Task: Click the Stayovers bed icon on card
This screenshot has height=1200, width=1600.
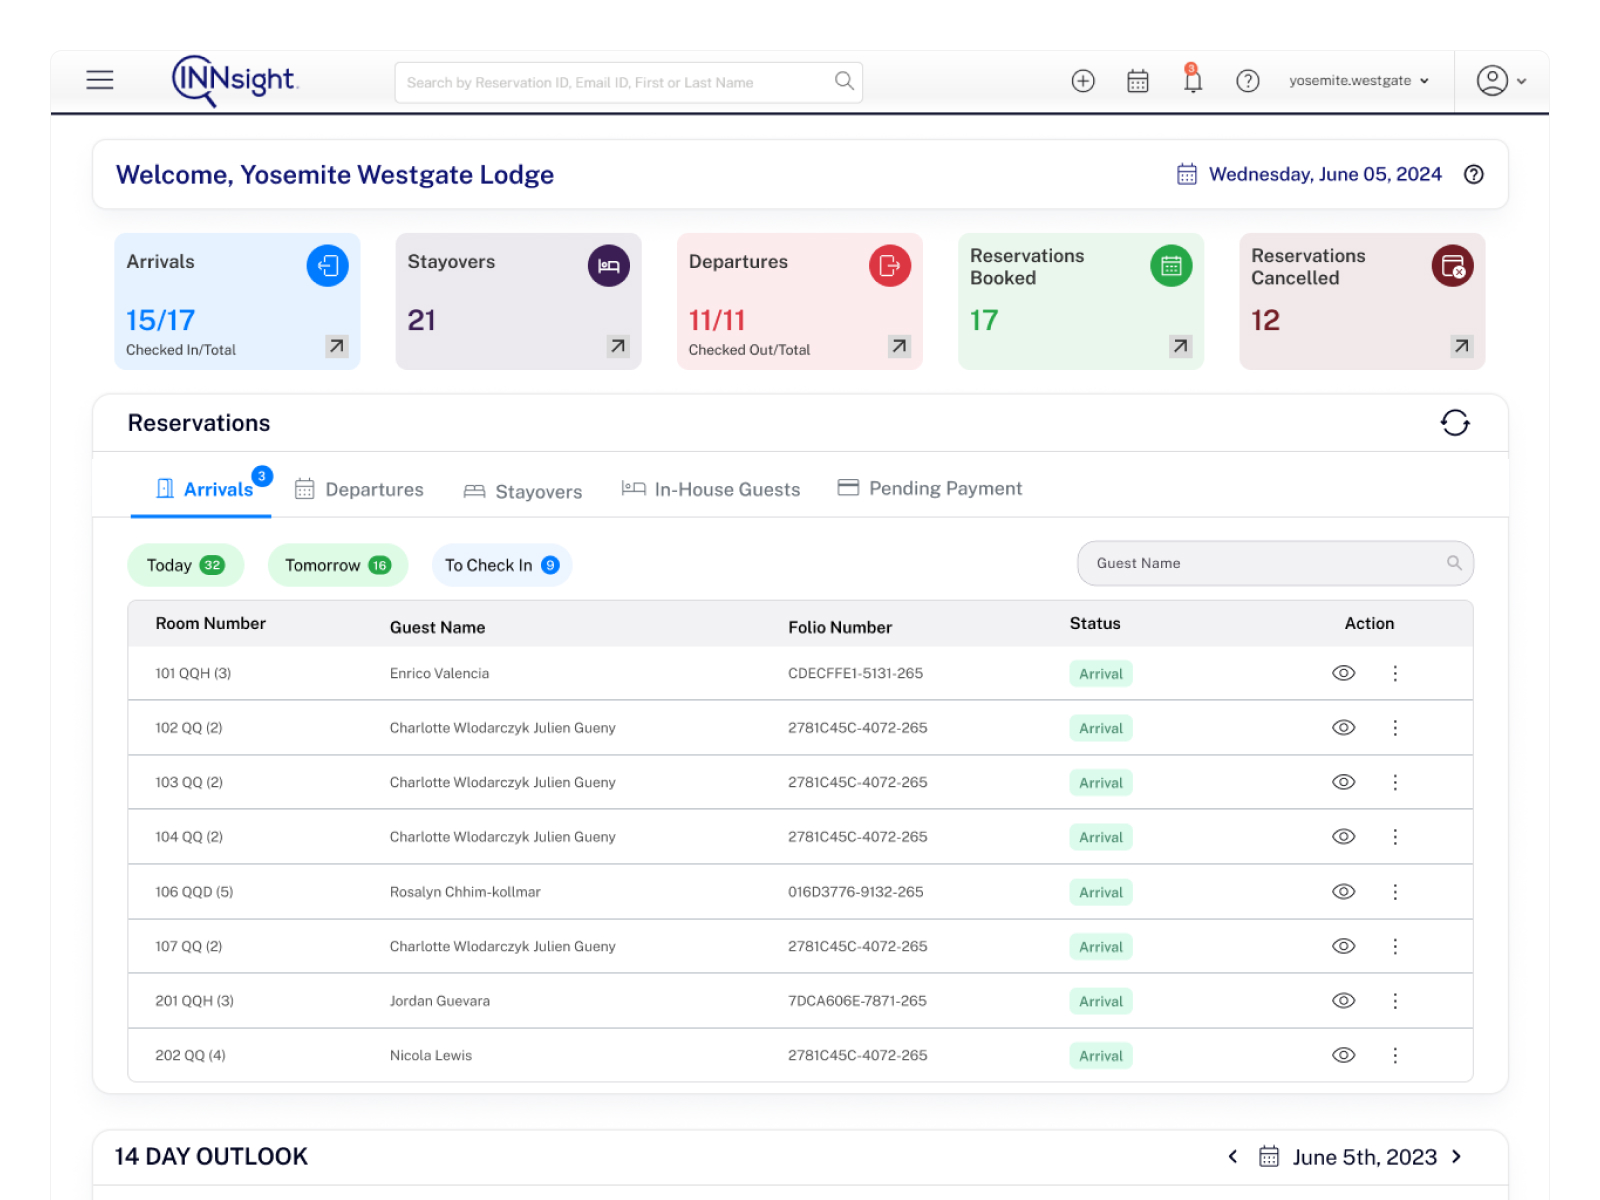Action: (609, 266)
